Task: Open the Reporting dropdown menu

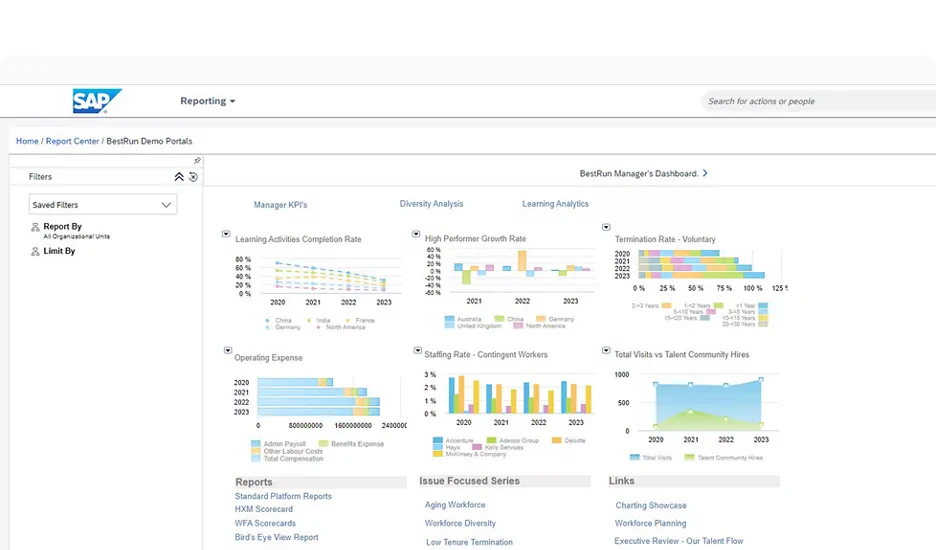Action: point(207,101)
